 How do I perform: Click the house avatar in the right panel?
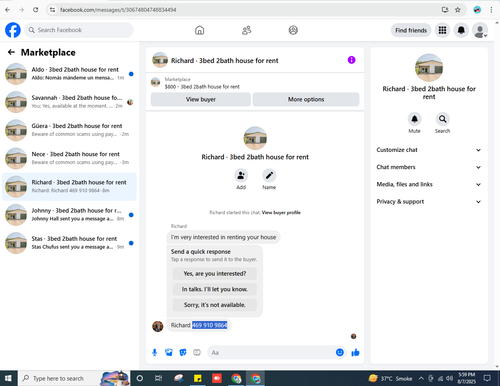[429, 68]
